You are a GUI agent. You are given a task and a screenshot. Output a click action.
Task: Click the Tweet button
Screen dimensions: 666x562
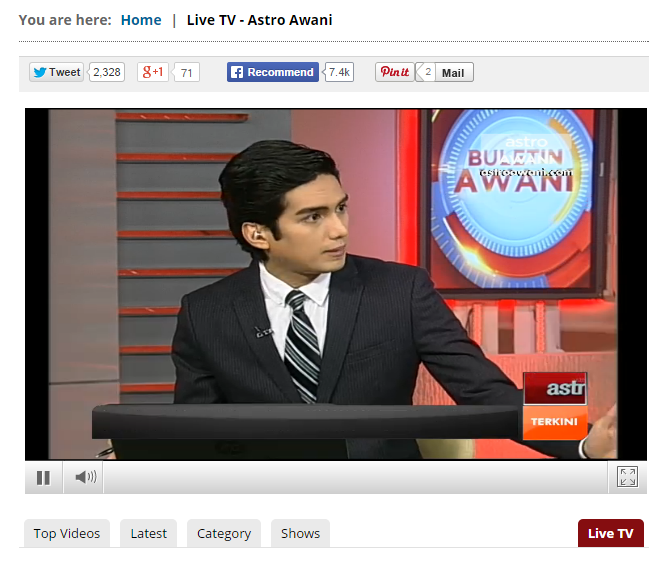[x=56, y=72]
